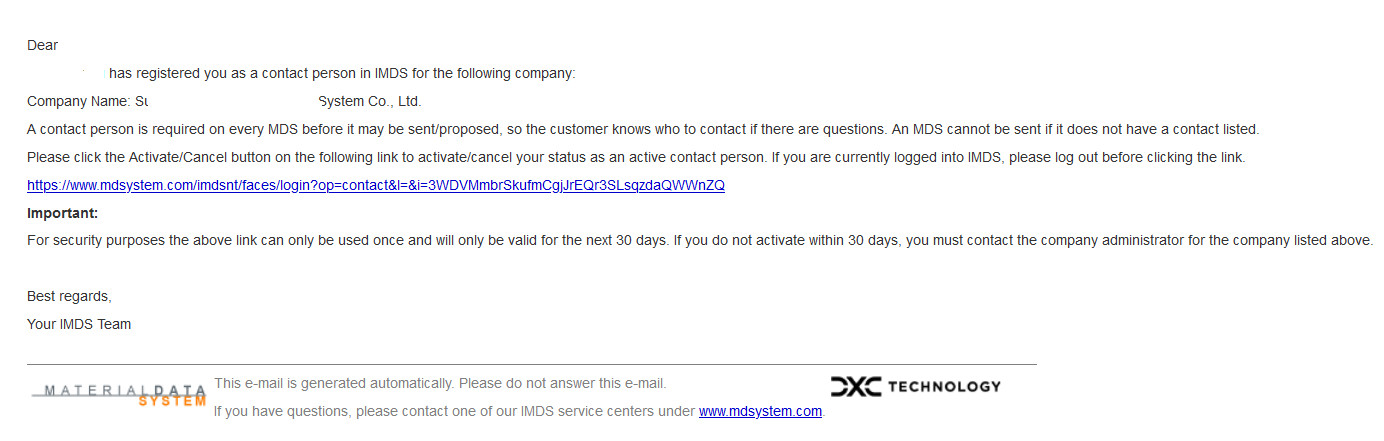Click the Company Name line text

pyautogui.click(x=224, y=101)
